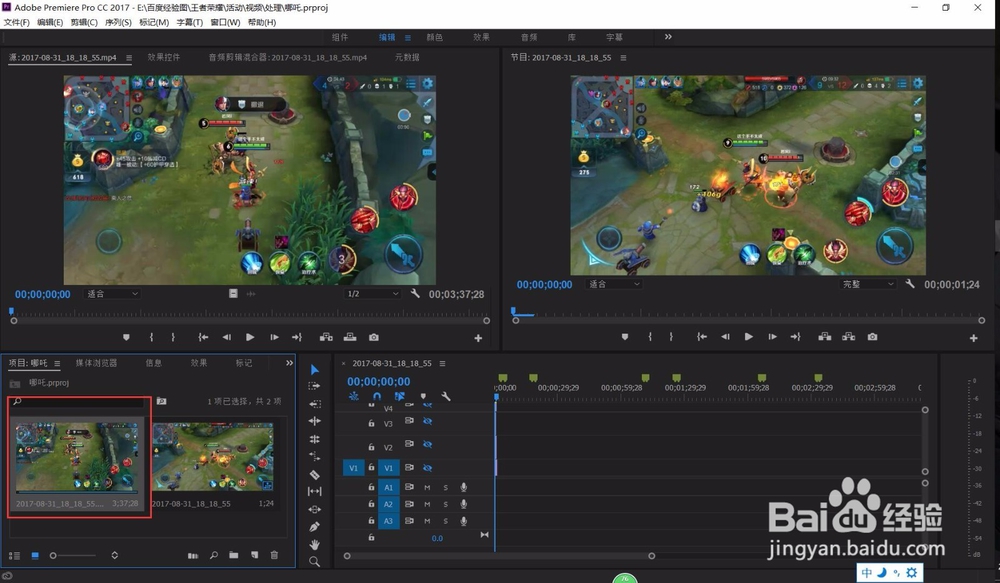Image resolution: width=1000 pixels, height=583 pixels.
Task: Select the Razor tool
Action: point(314,475)
